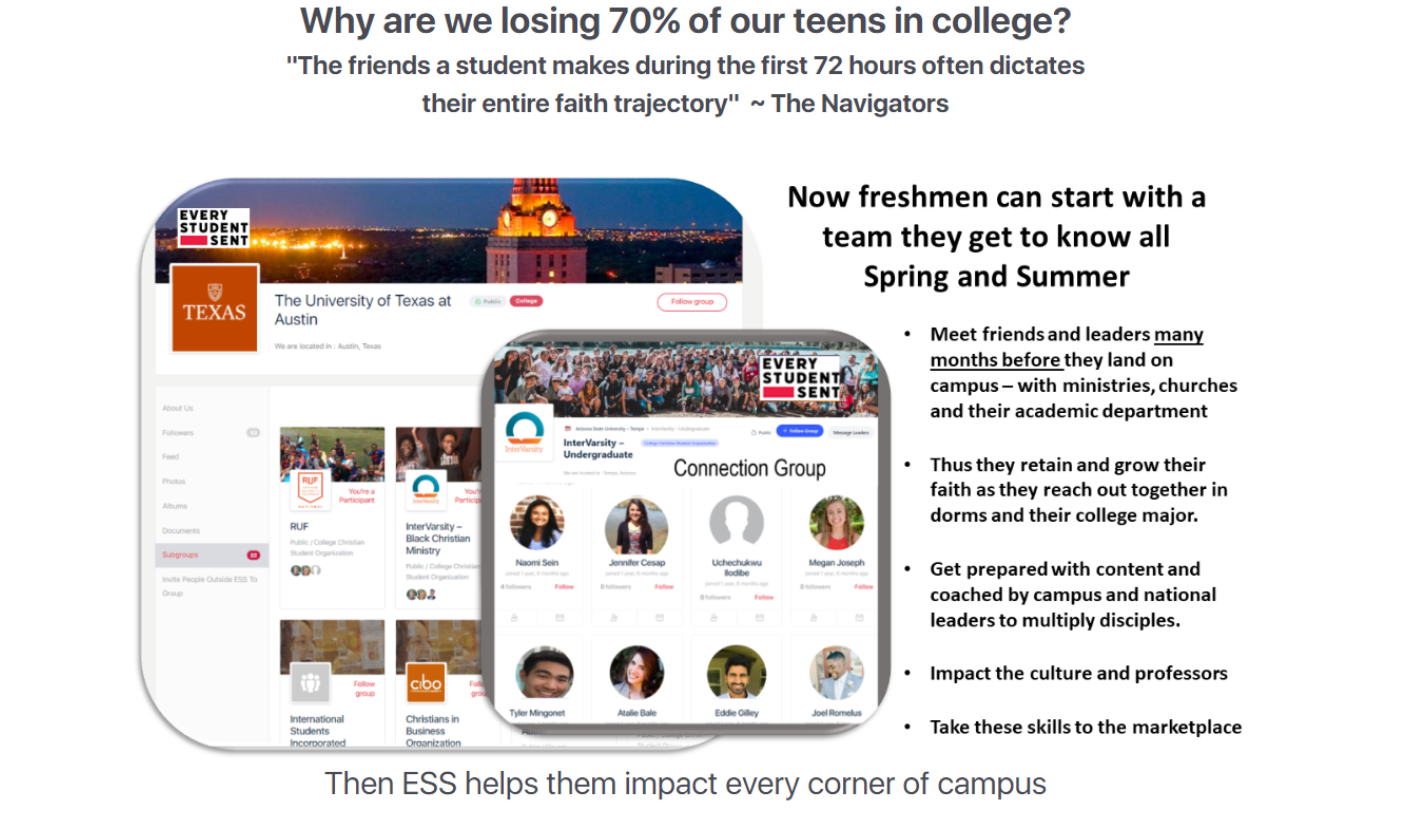Screen dimensions: 1411x823
Task: Select About Us in the sidebar
Action: 178,408
